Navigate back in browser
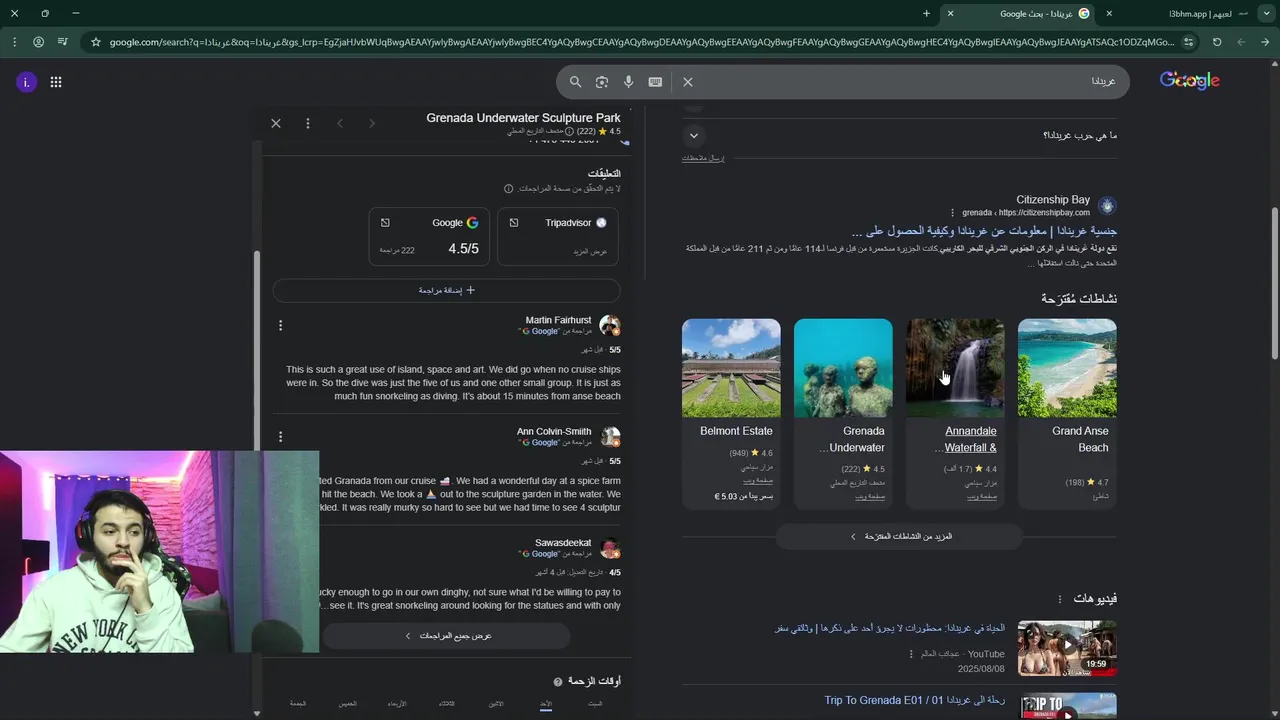Screen dimensions: 1280x720 pyautogui.click(x=1265, y=42)
